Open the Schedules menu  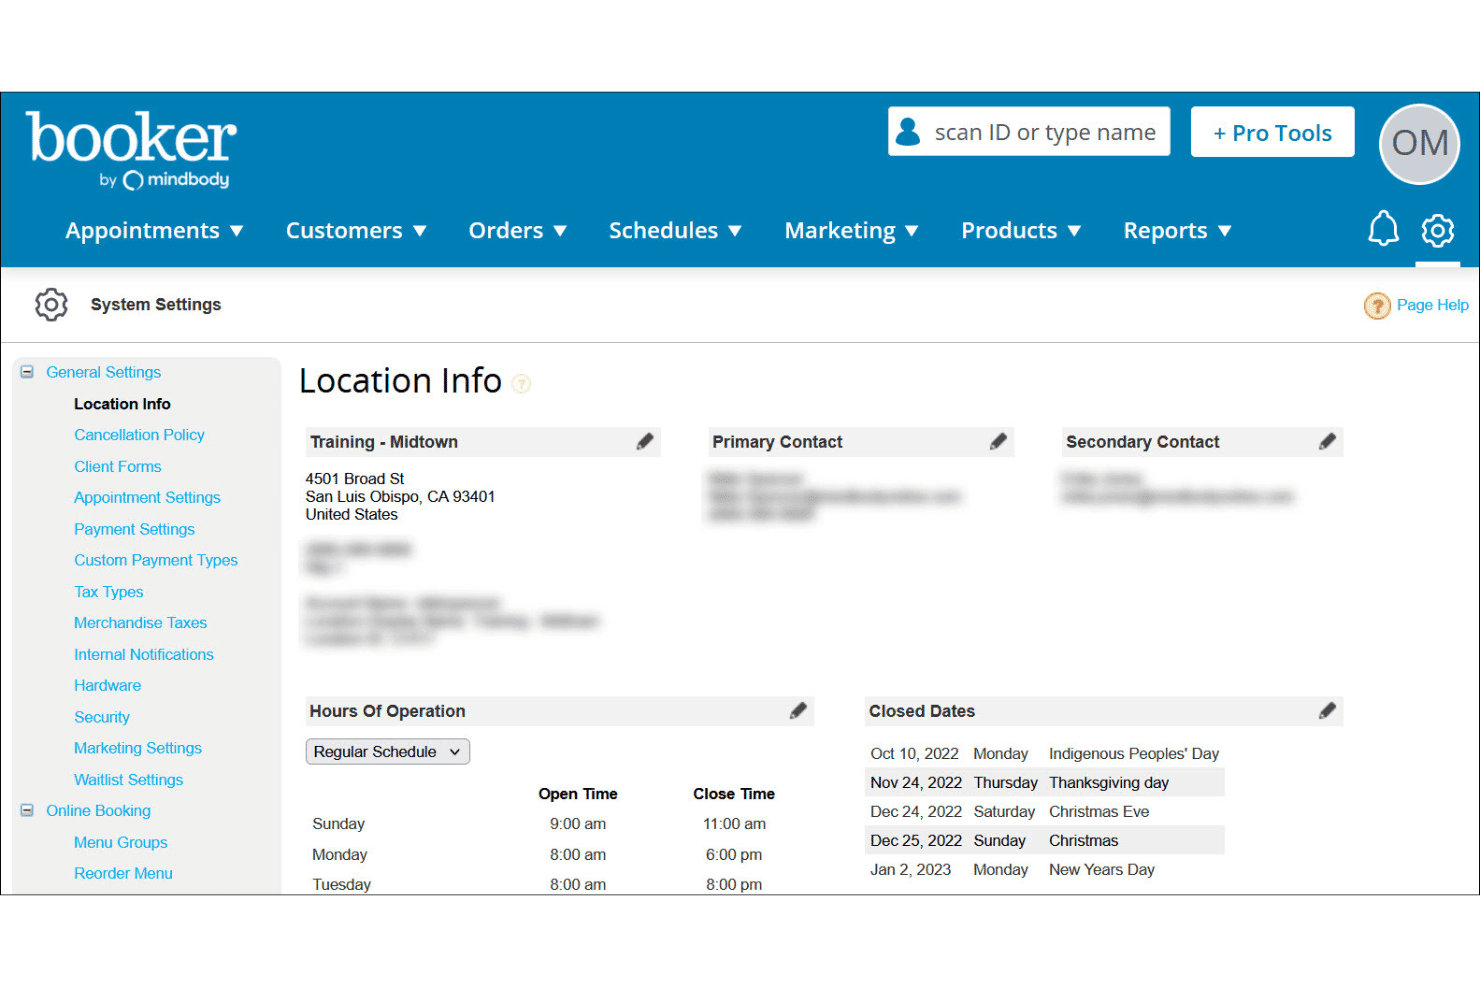coord(676,231)
